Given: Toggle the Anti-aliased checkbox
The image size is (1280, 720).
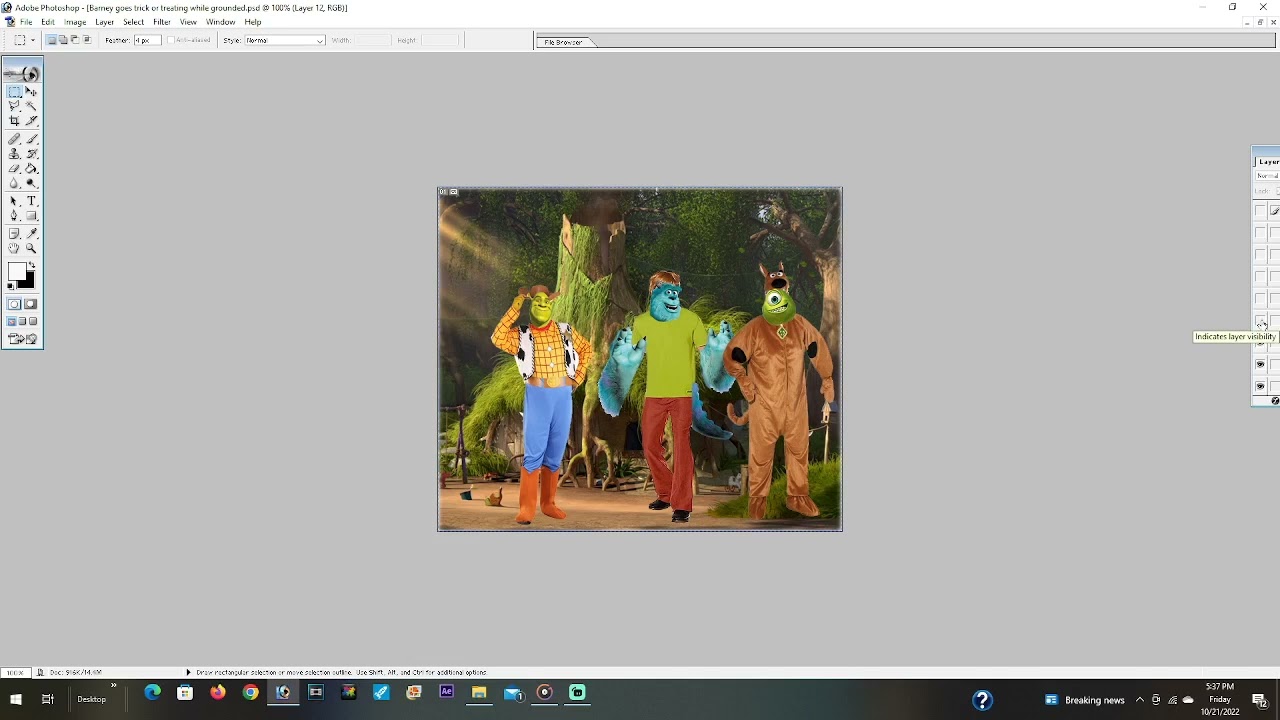Looking at the screenshot, I should click(171, 40).
